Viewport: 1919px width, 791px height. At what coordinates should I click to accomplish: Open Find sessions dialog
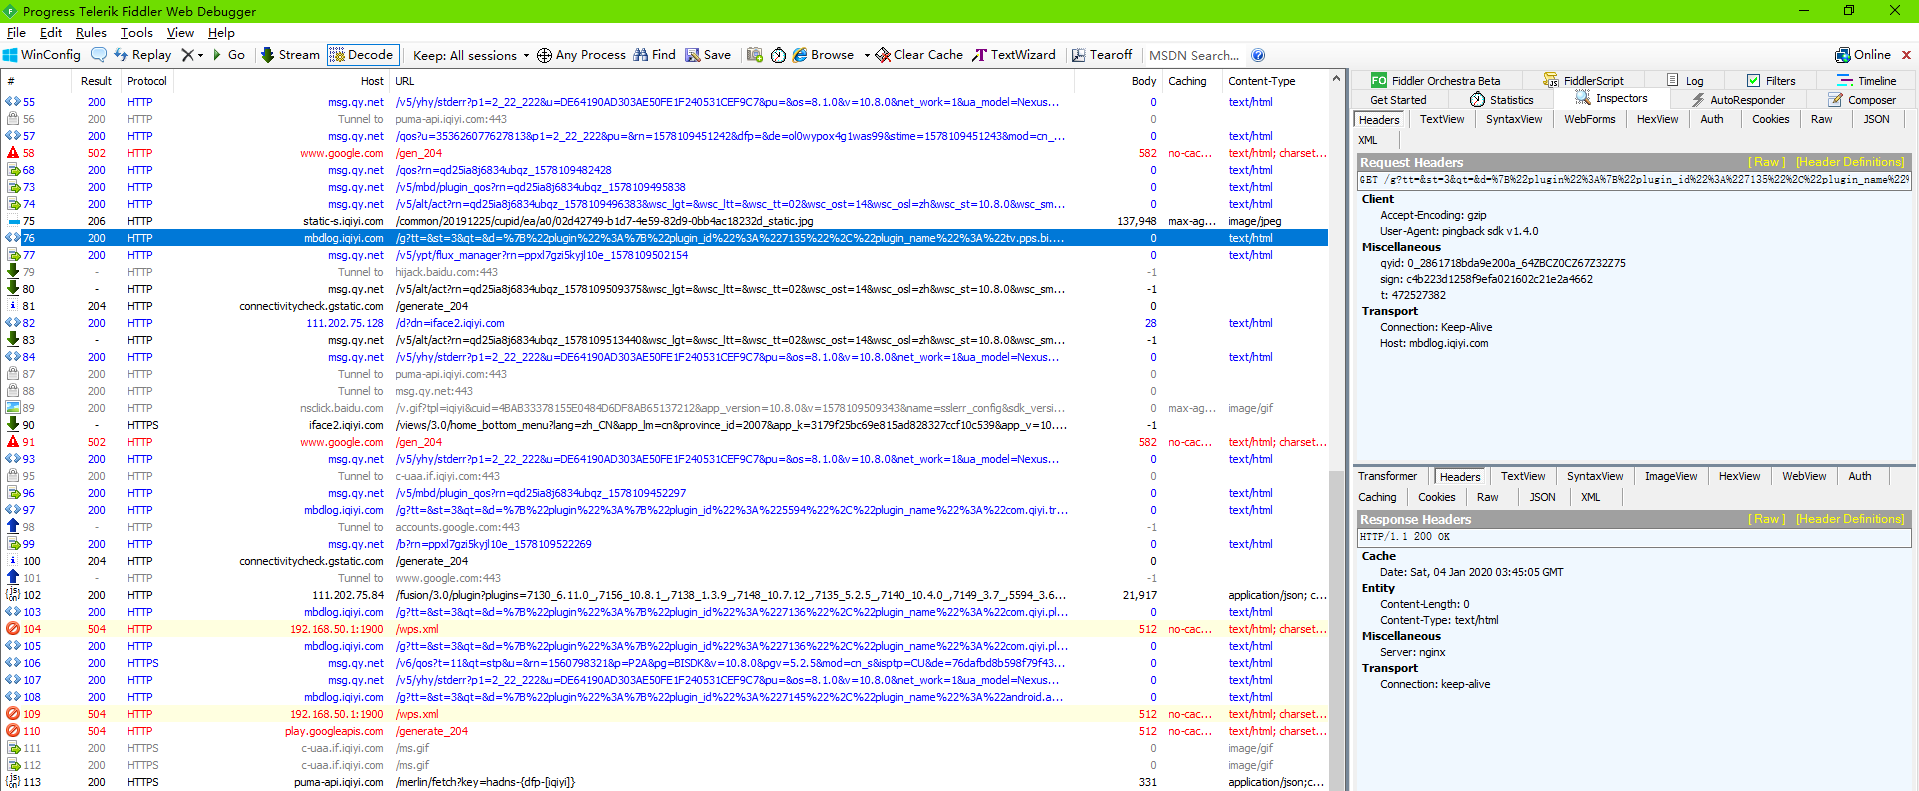coord(654,55)
